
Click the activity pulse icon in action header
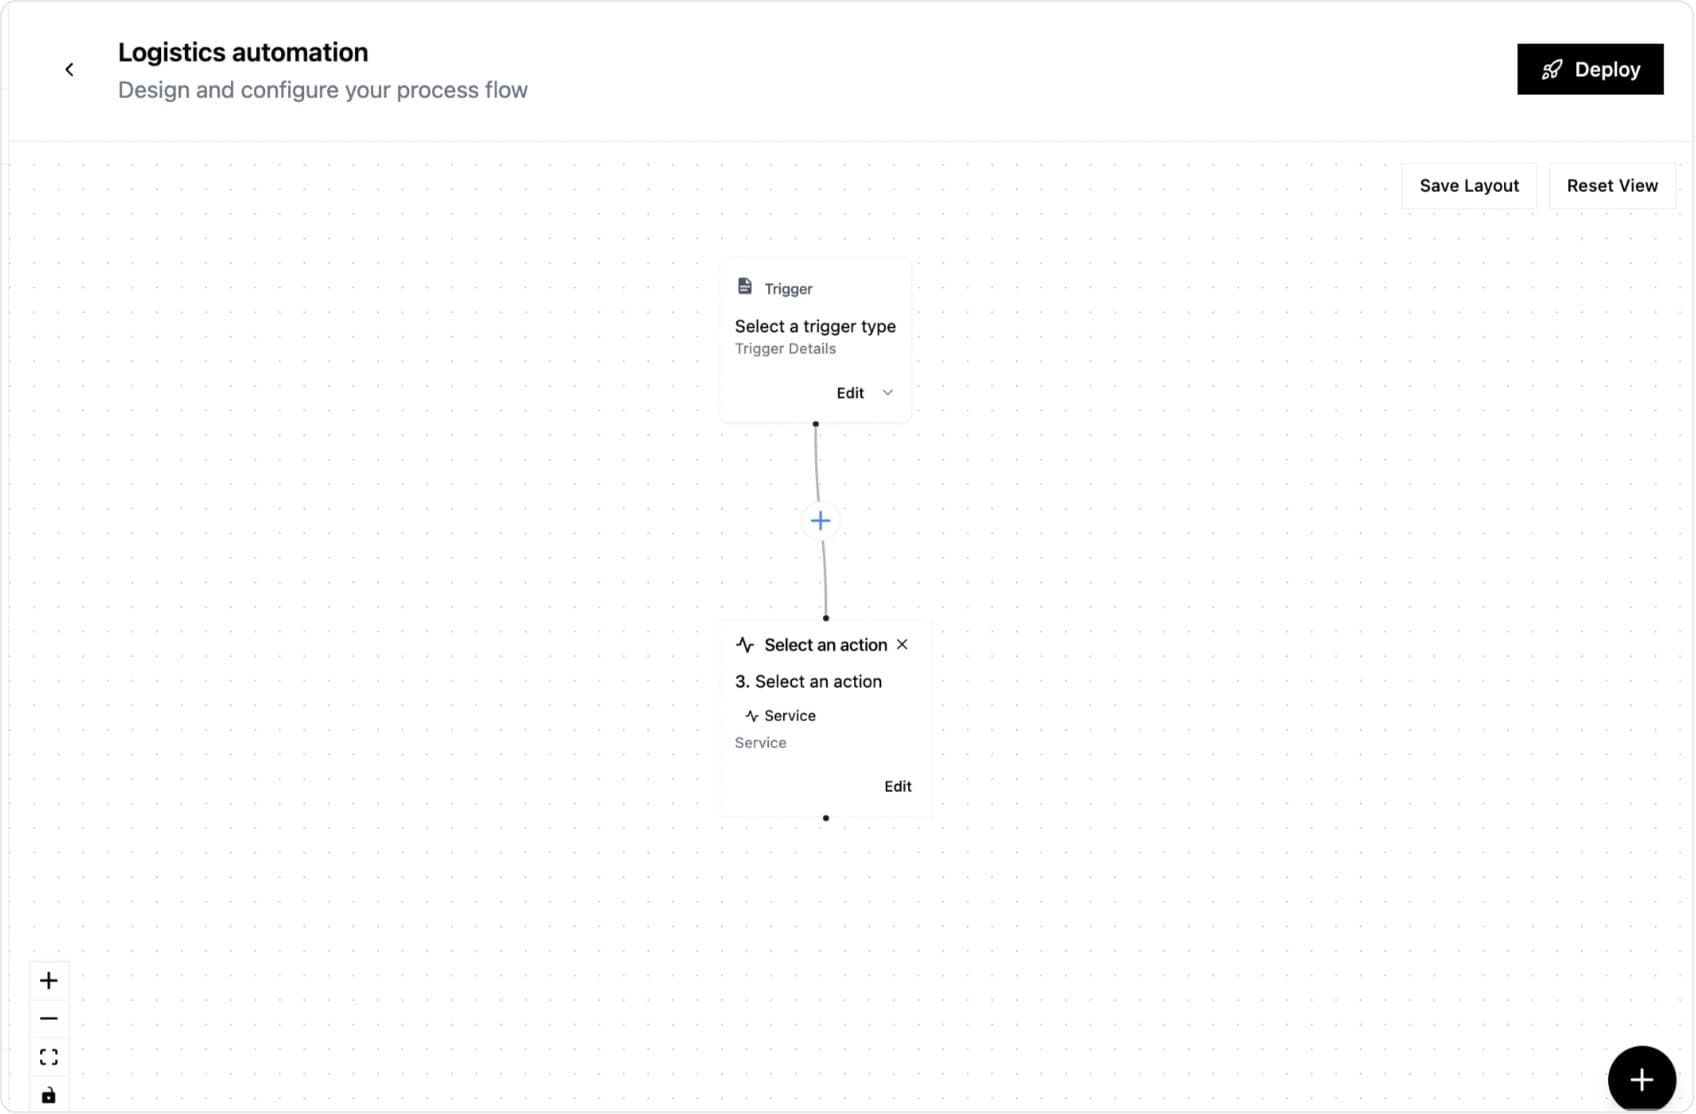click(745, 645)
